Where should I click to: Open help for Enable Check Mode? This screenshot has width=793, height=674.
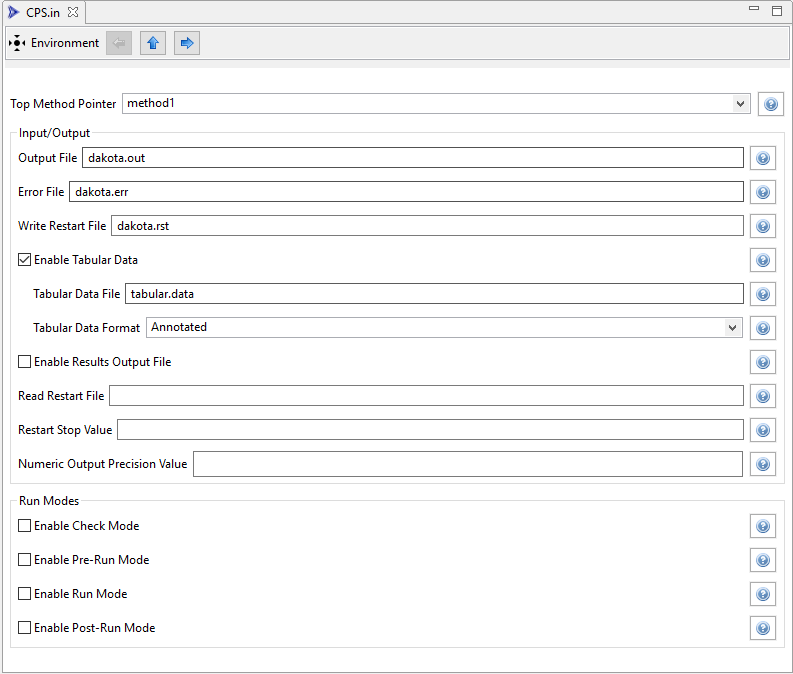pyautogui.click(x=763, y=526)
